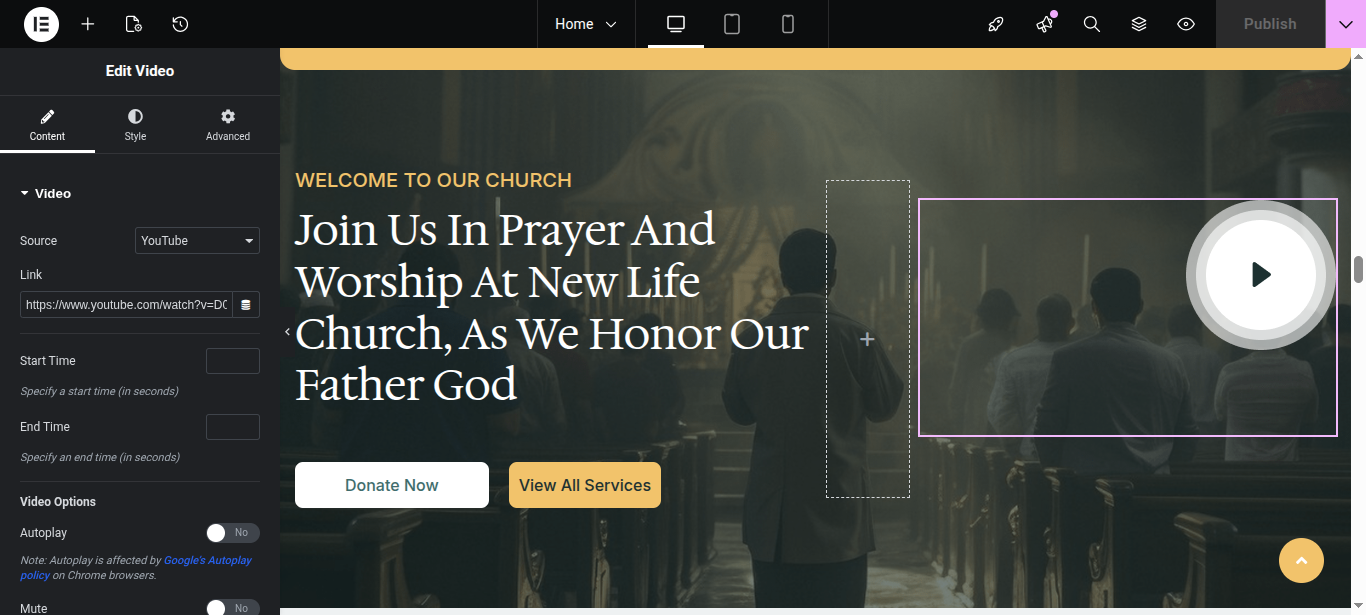Open the revision History icon

[180, 24]
